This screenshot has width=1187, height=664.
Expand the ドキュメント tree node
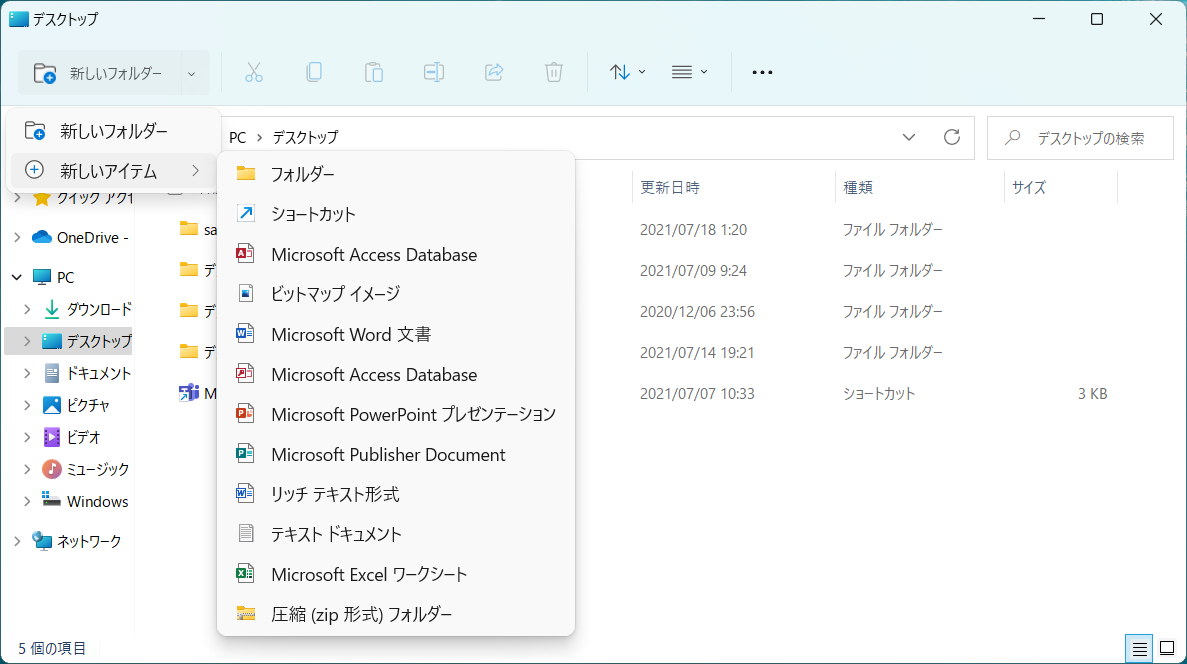pos(27,373)
